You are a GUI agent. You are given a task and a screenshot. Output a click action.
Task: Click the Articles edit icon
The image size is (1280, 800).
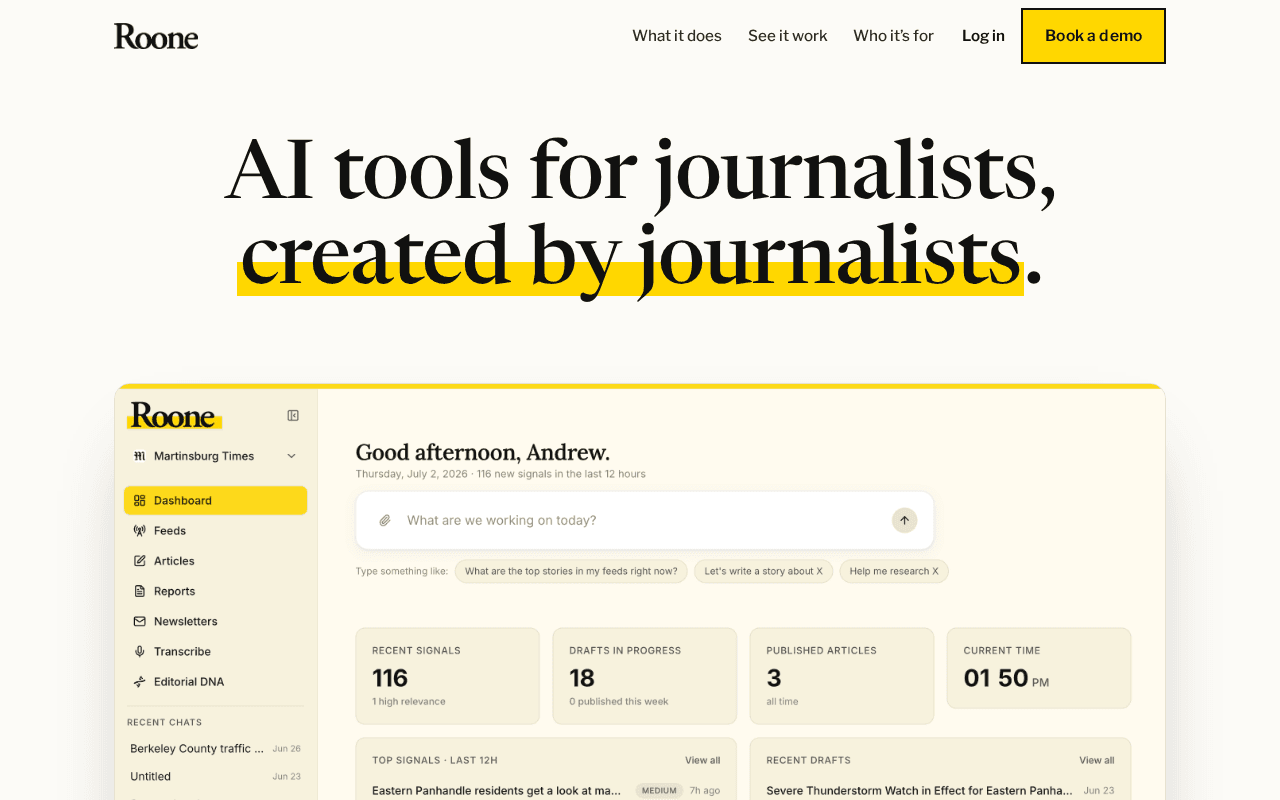139,561
